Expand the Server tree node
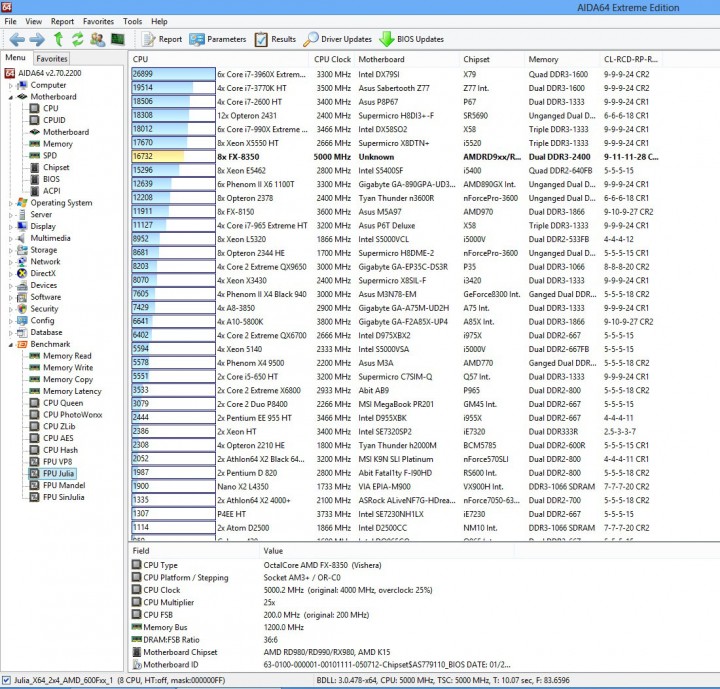This screenshot has width=720, height=689. [10, 215]
